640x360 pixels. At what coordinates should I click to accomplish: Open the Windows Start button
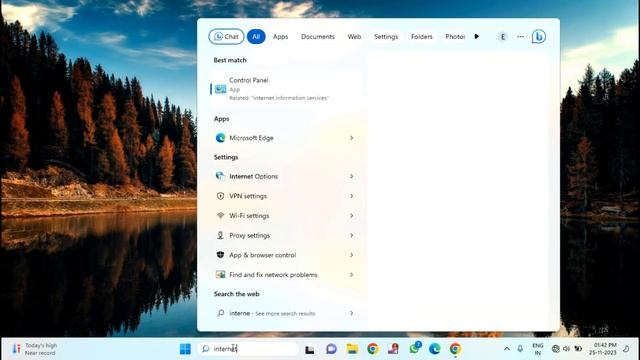(185, 349)
